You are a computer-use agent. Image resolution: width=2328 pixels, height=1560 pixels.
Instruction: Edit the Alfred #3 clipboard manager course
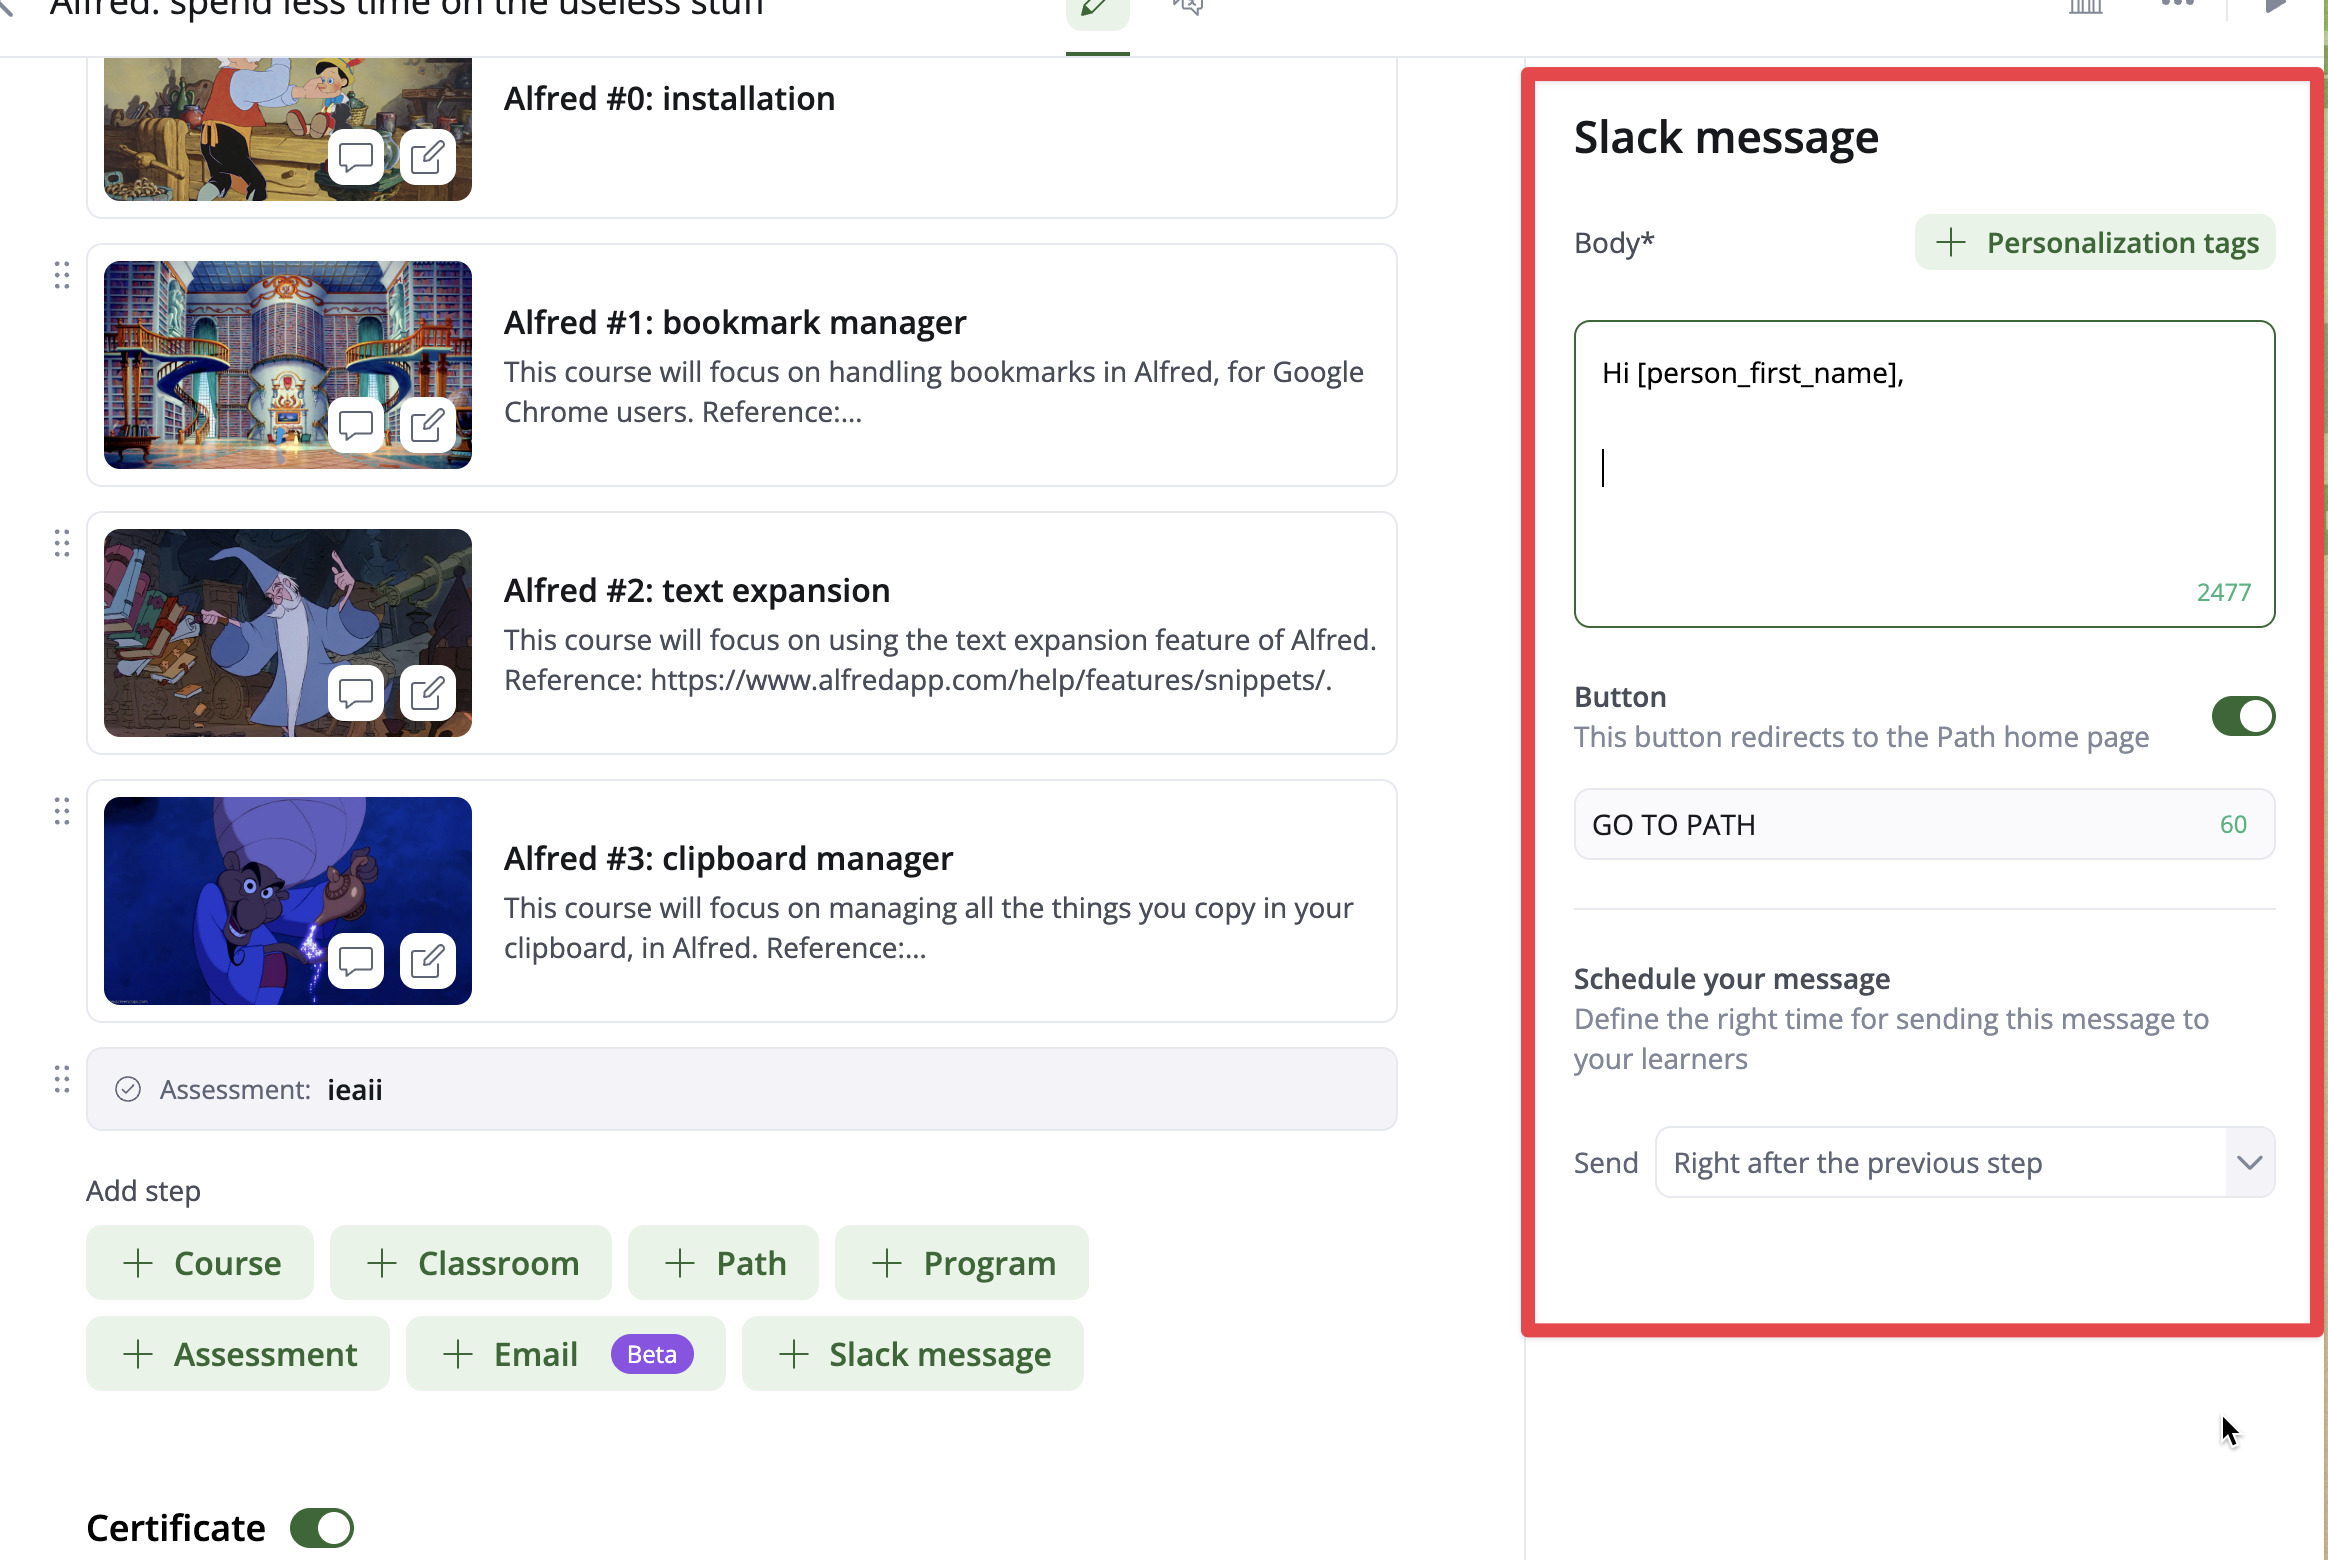(x=427, y=961)
